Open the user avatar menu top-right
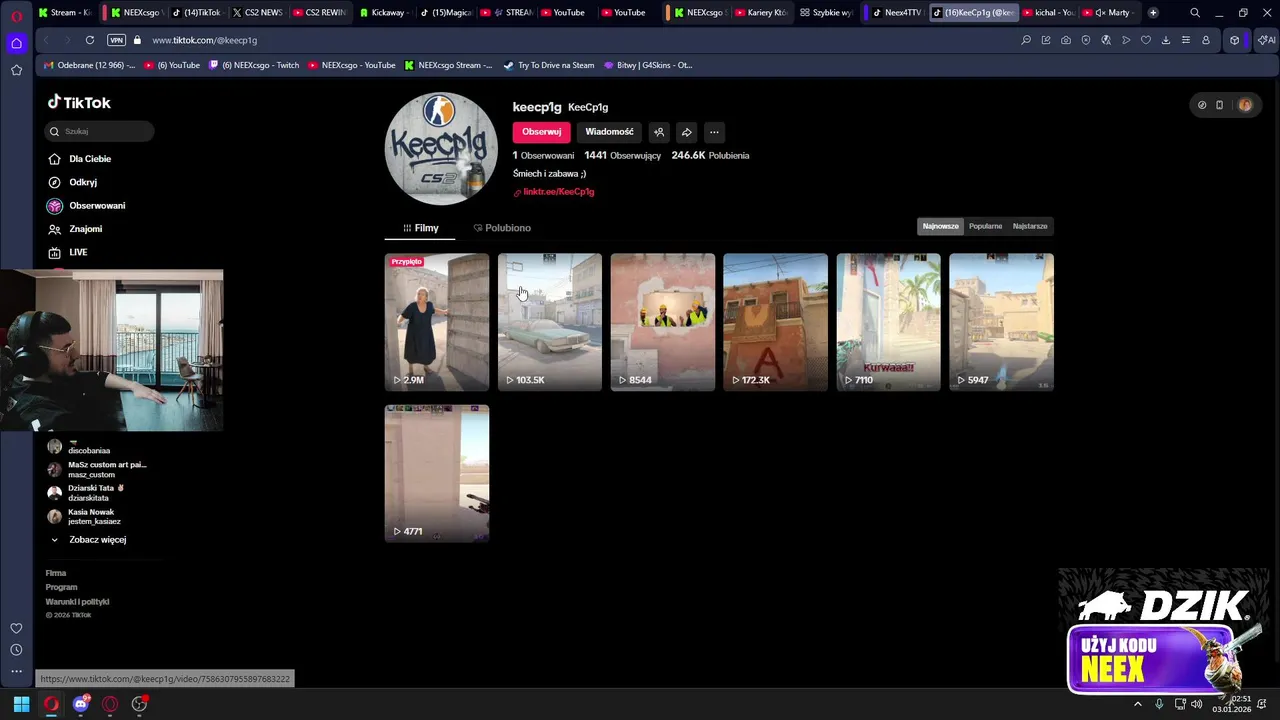Image resolution: width=1280 pixels, height=720 pixels. pos(1244,105)
